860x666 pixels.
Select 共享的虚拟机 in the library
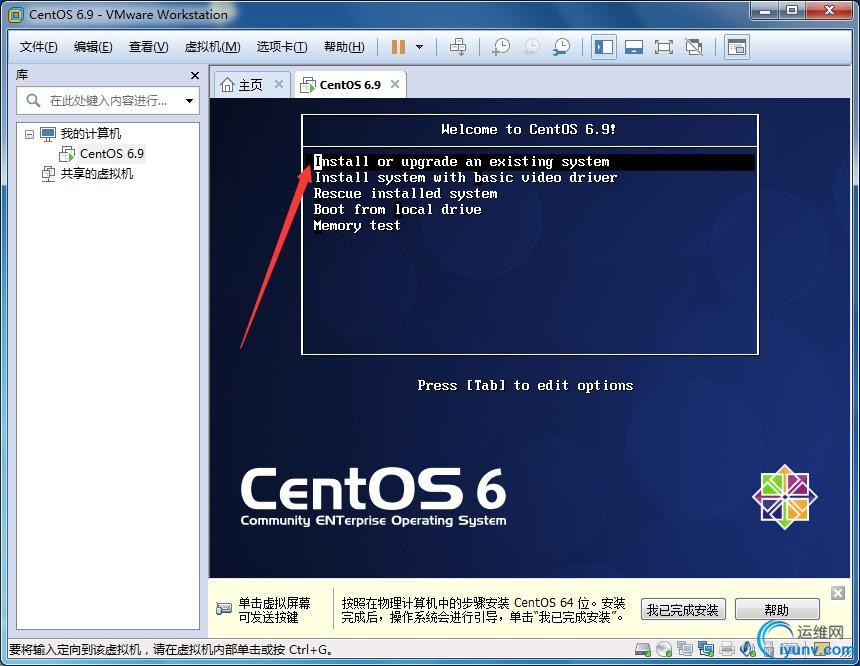click(x=97, y=174)
